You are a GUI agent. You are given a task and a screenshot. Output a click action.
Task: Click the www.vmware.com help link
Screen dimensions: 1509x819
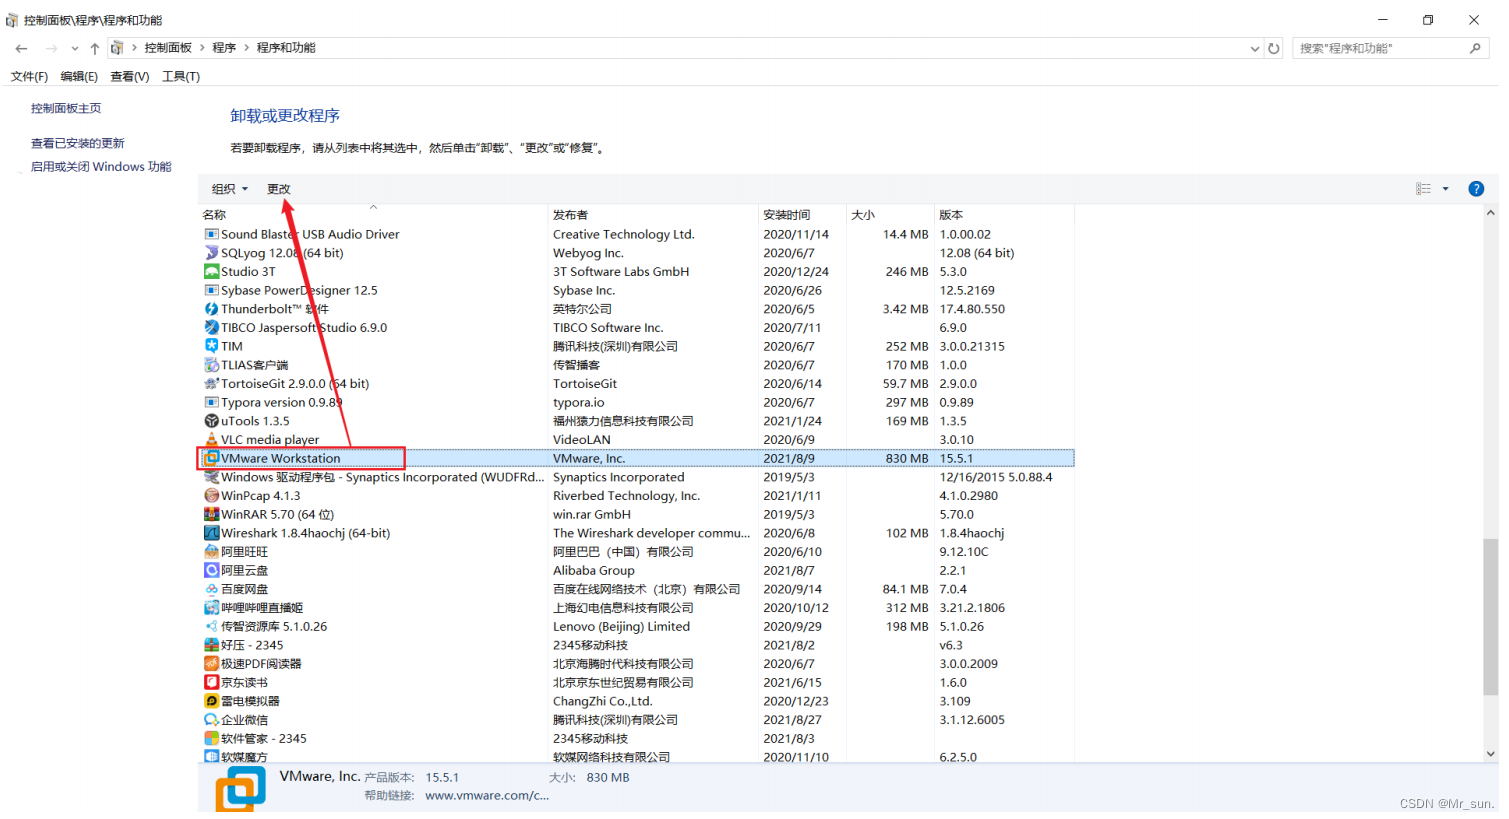pyautogui.click(x=487, y=796)
